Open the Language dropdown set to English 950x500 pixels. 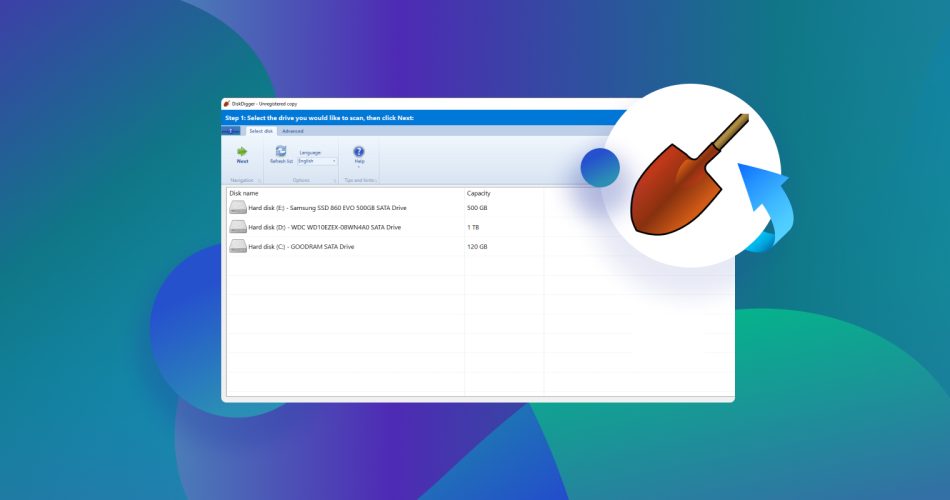(317, 161)
